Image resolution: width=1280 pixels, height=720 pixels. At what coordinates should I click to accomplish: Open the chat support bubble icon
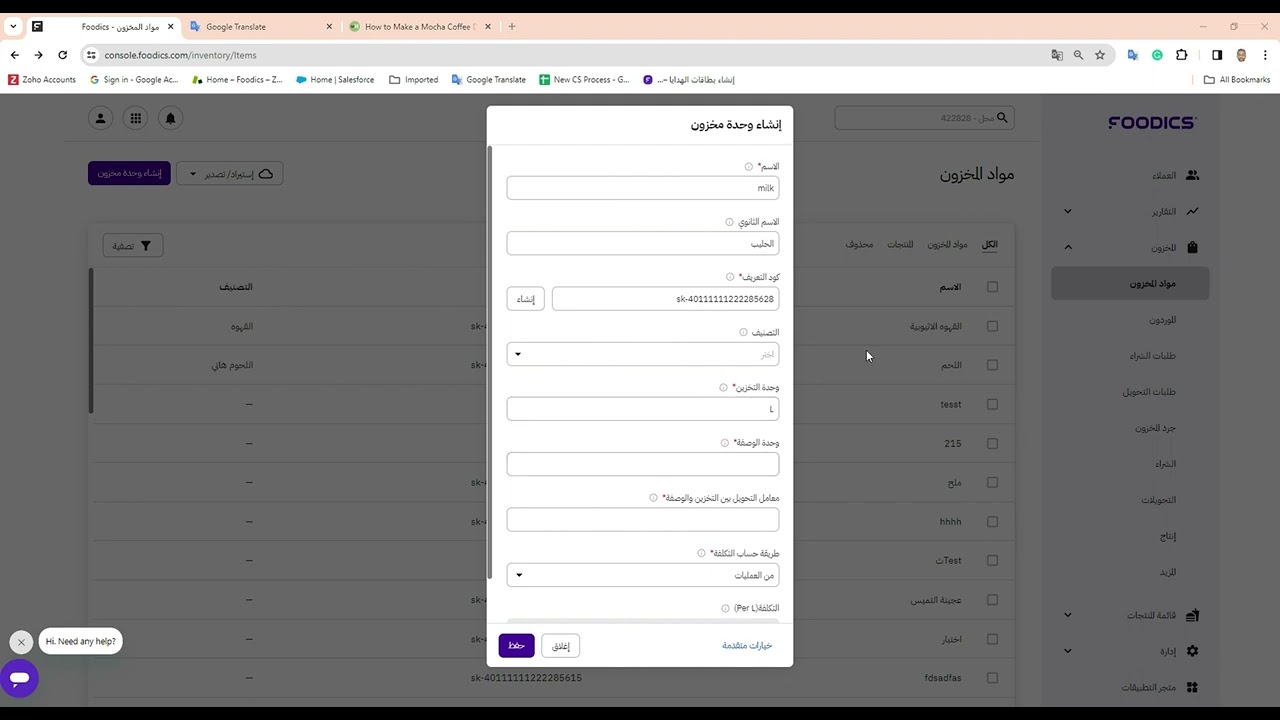pyautogui.click(x=19, y=679)
